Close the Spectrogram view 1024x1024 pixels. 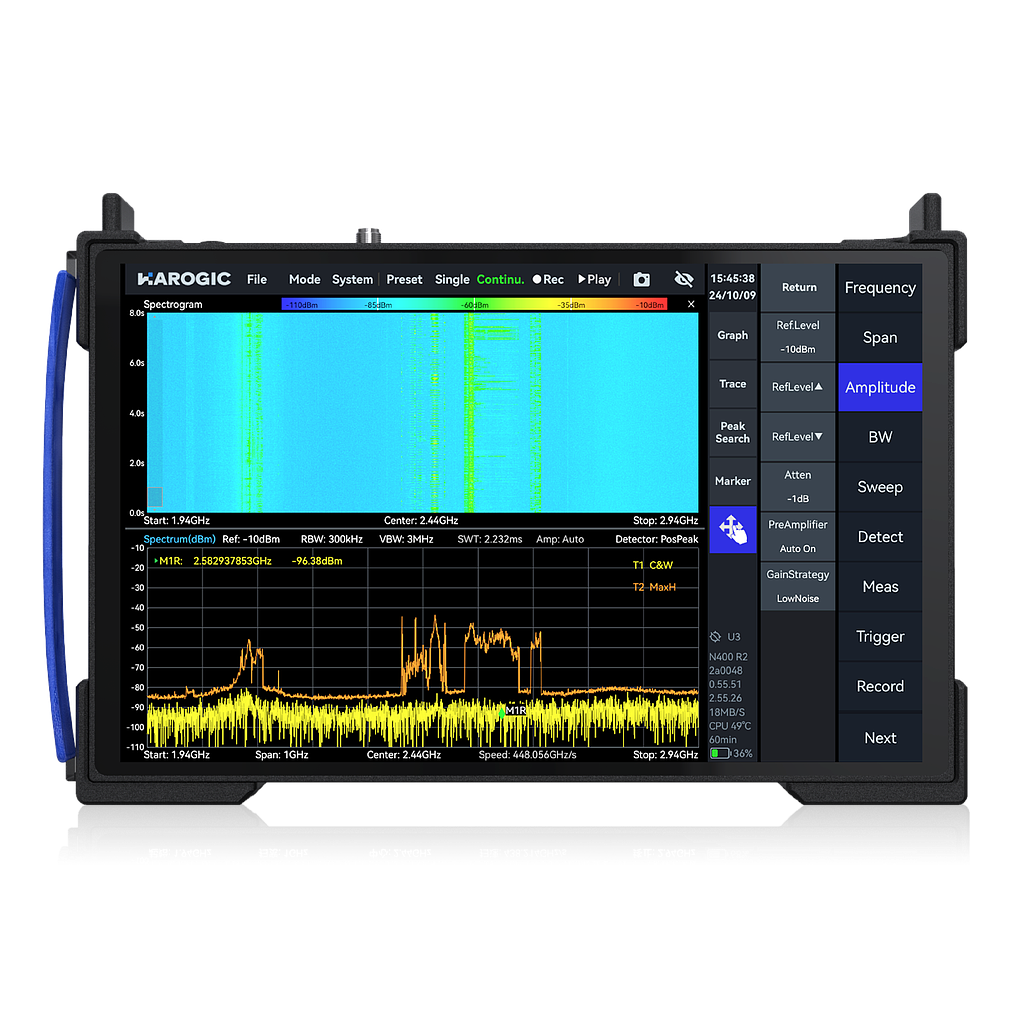coord(690,304)
